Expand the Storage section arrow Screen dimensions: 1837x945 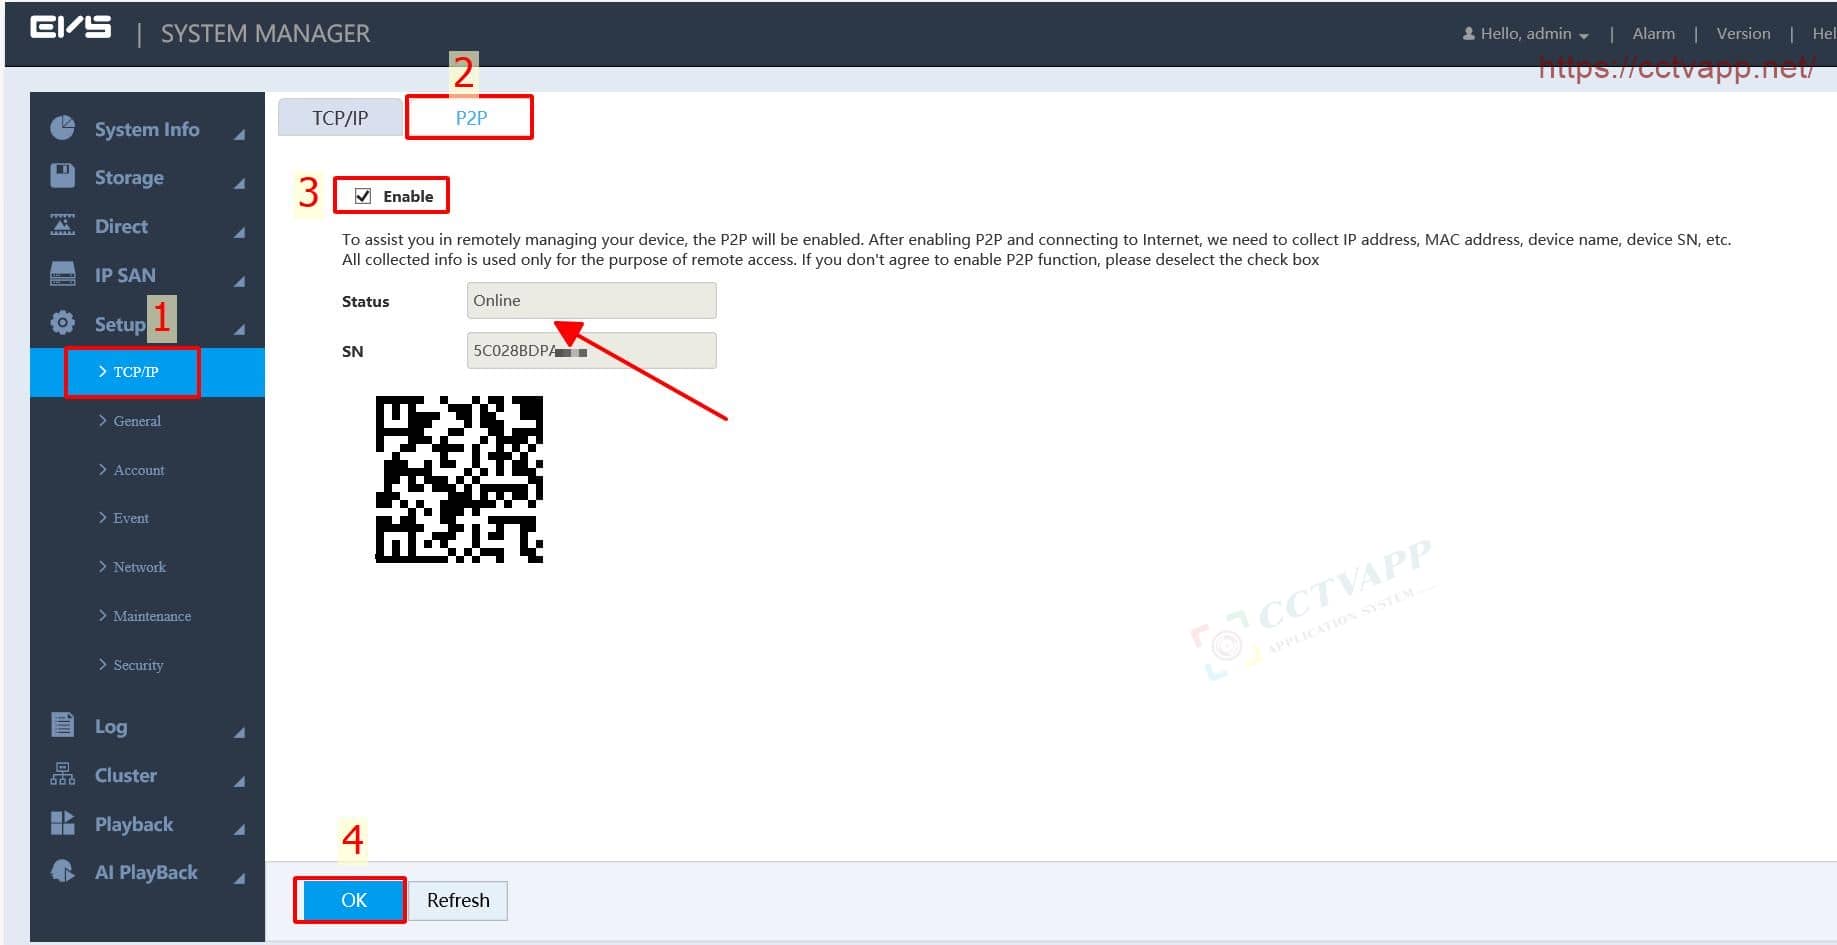[x=239, y=183]
